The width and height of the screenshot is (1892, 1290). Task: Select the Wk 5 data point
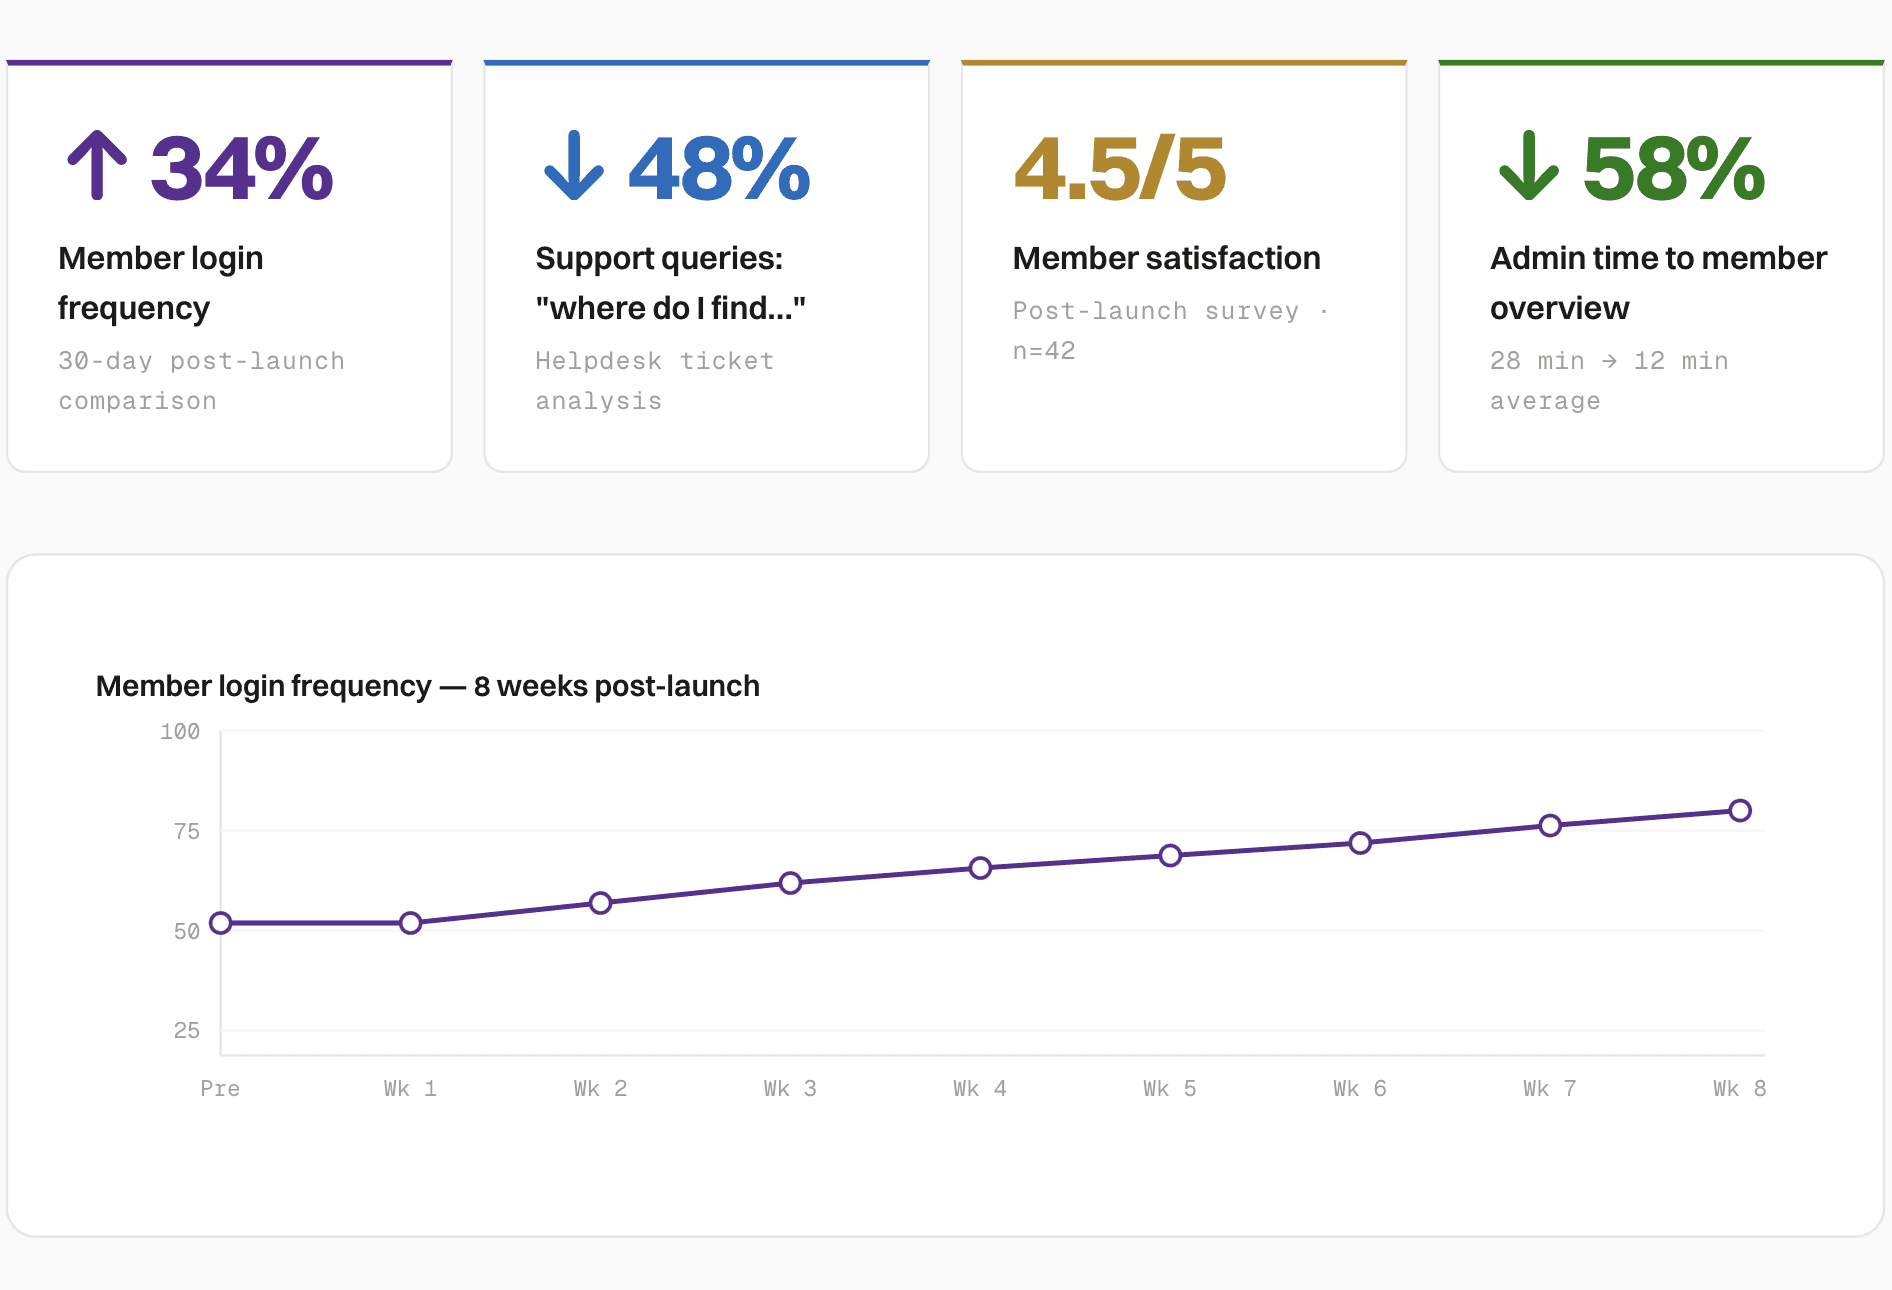1170,855
